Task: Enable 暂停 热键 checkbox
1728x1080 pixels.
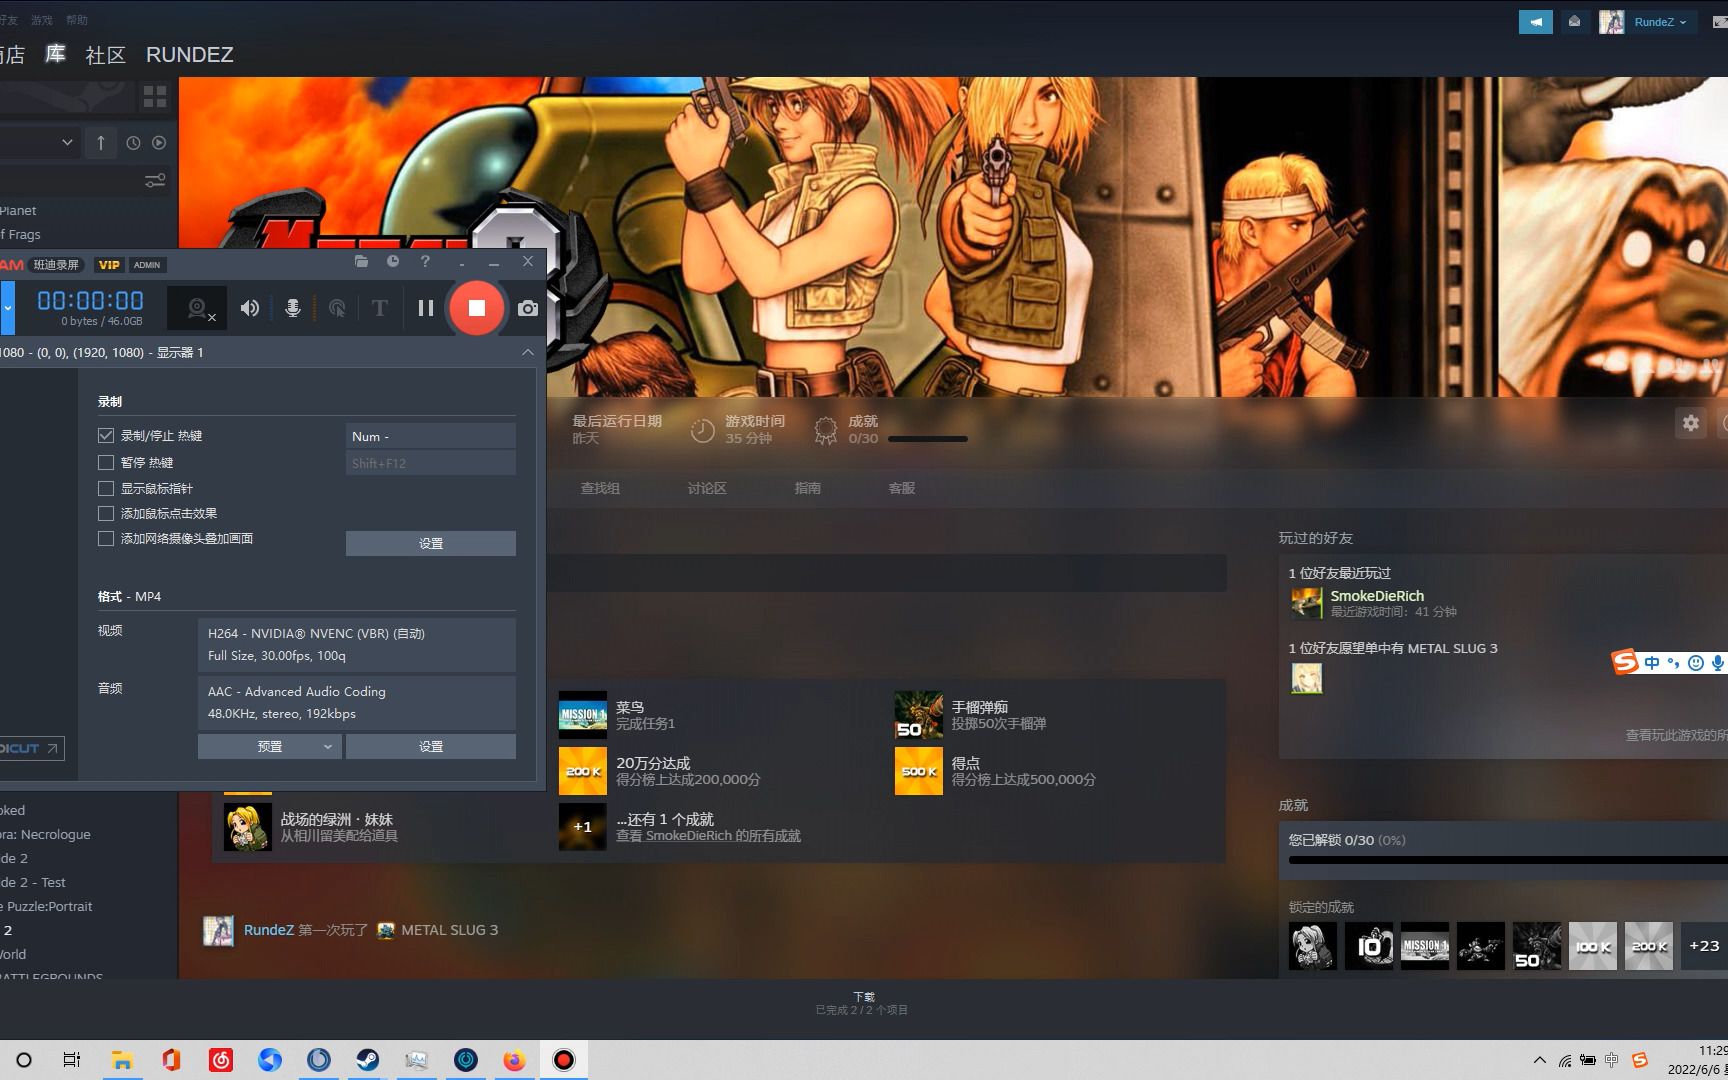Action: coord(106,462)
